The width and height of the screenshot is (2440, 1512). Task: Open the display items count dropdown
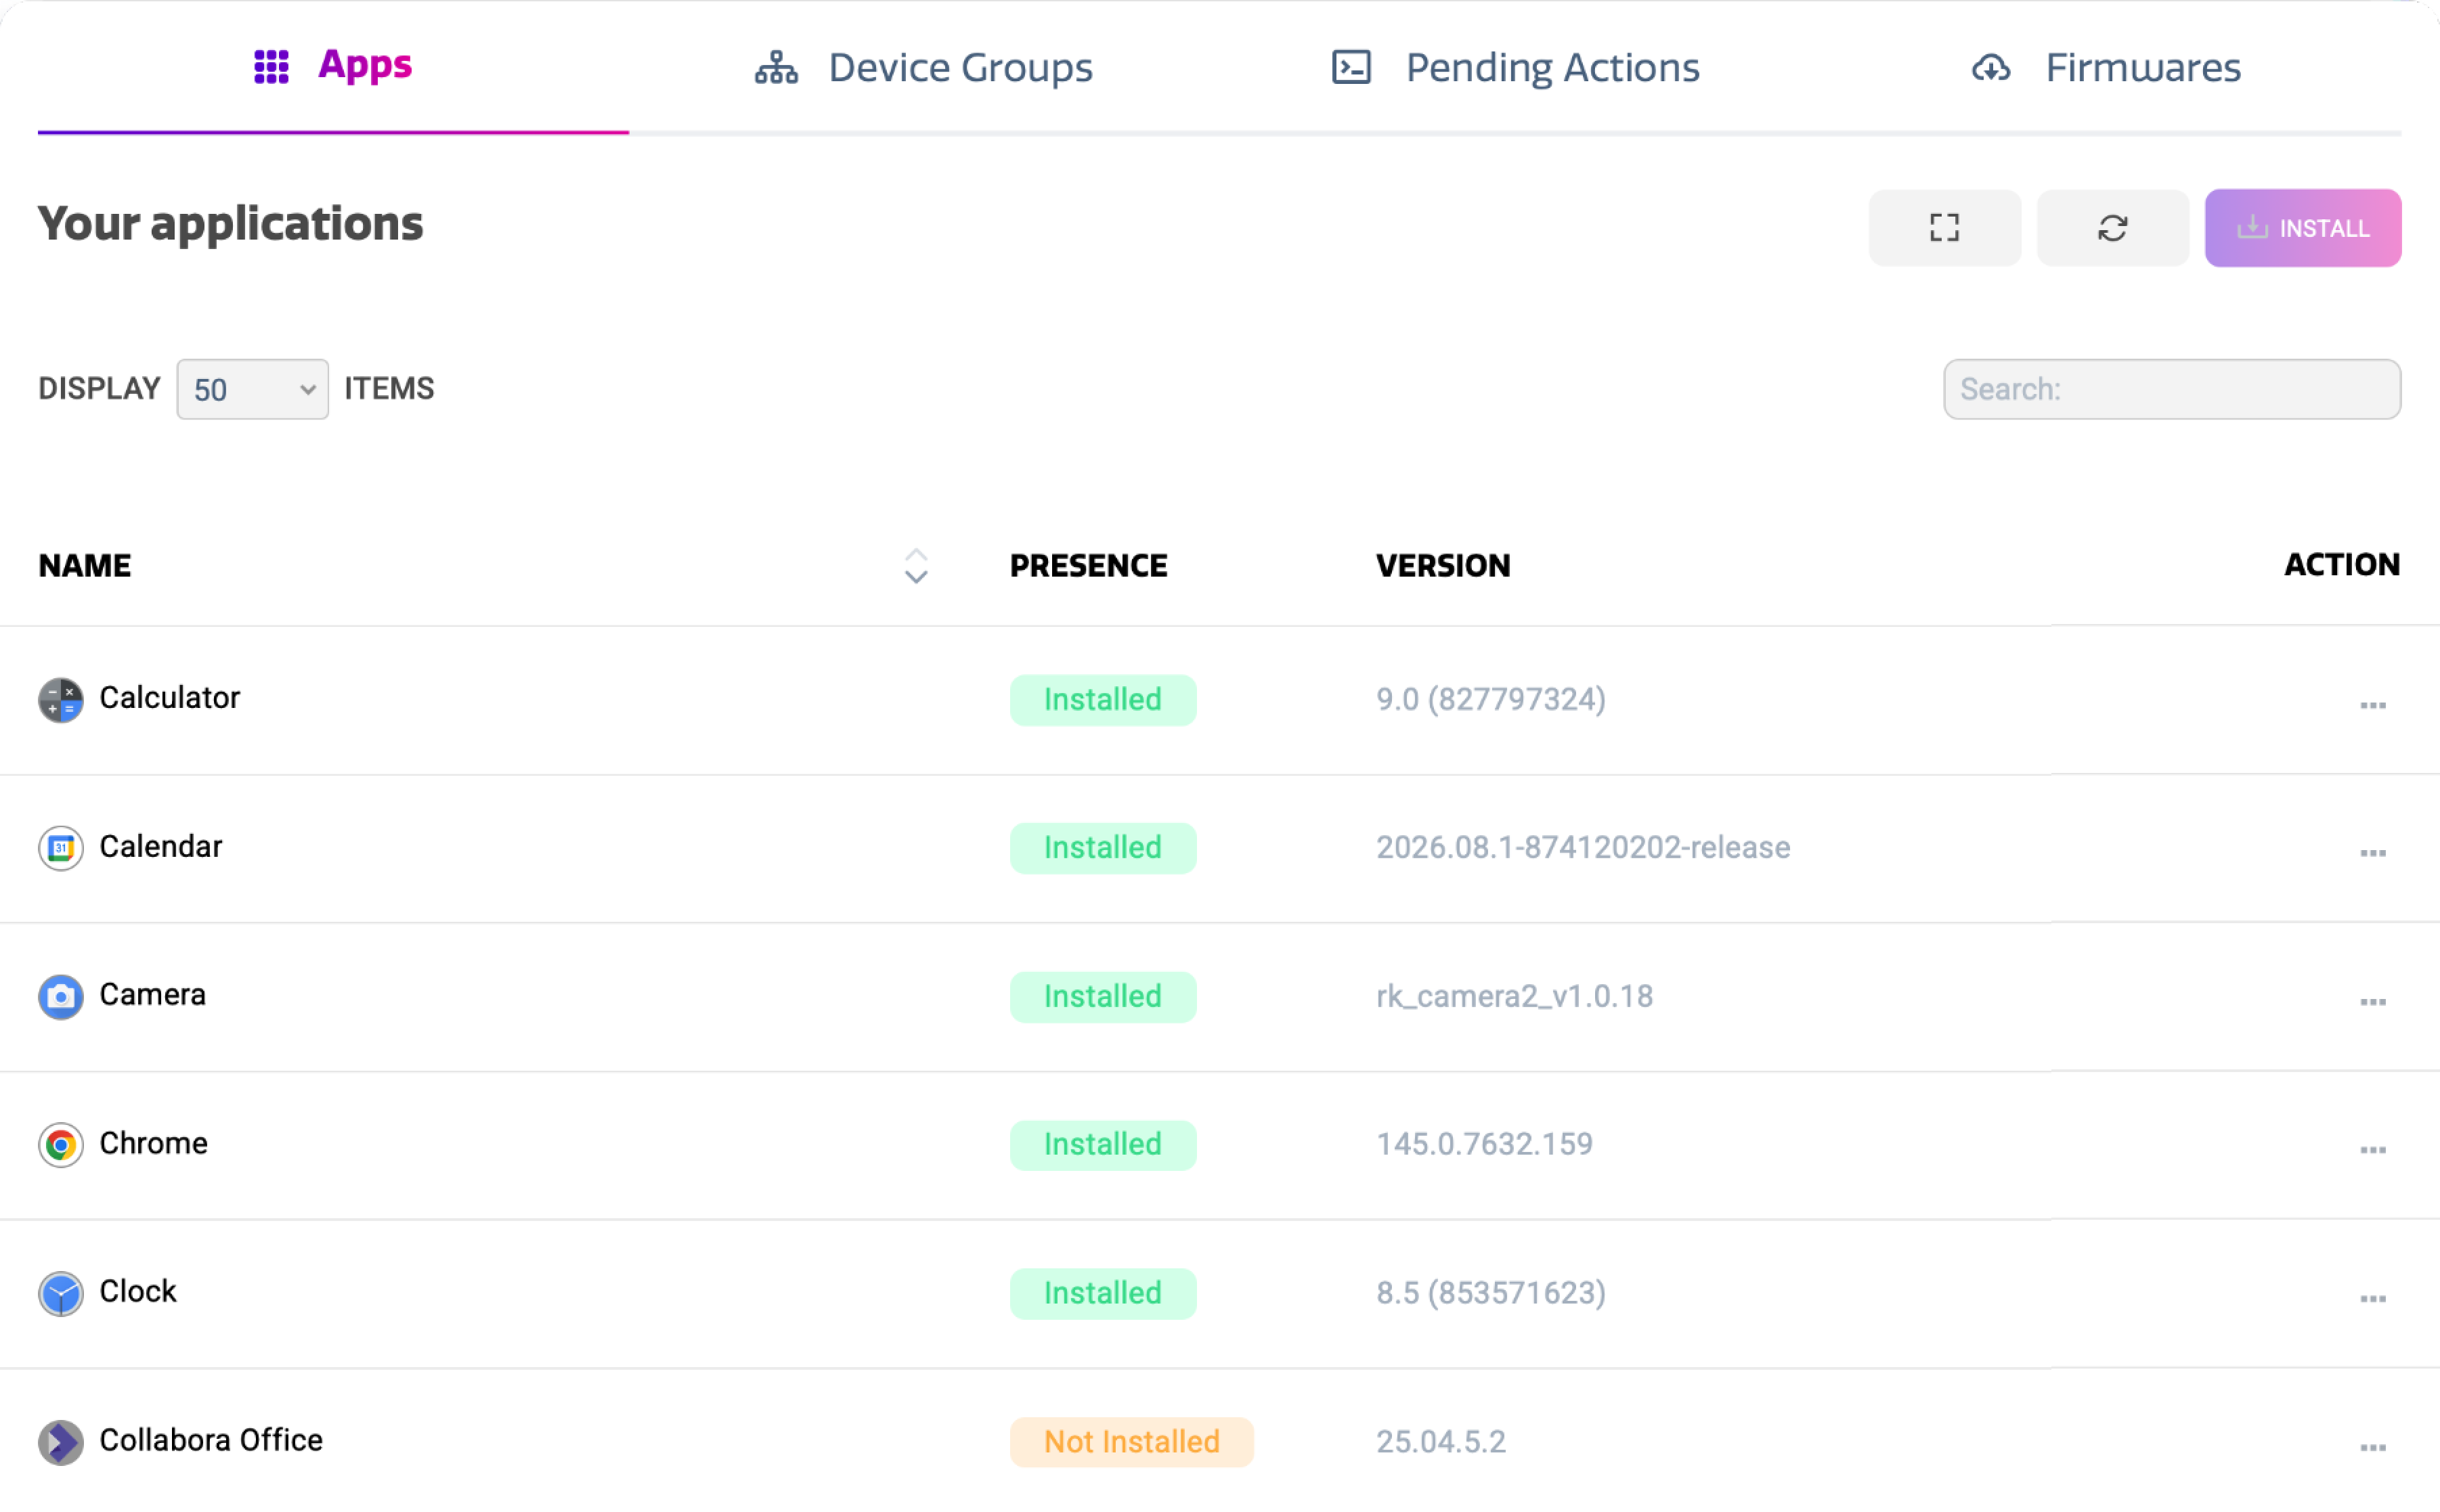click(252, 389)
